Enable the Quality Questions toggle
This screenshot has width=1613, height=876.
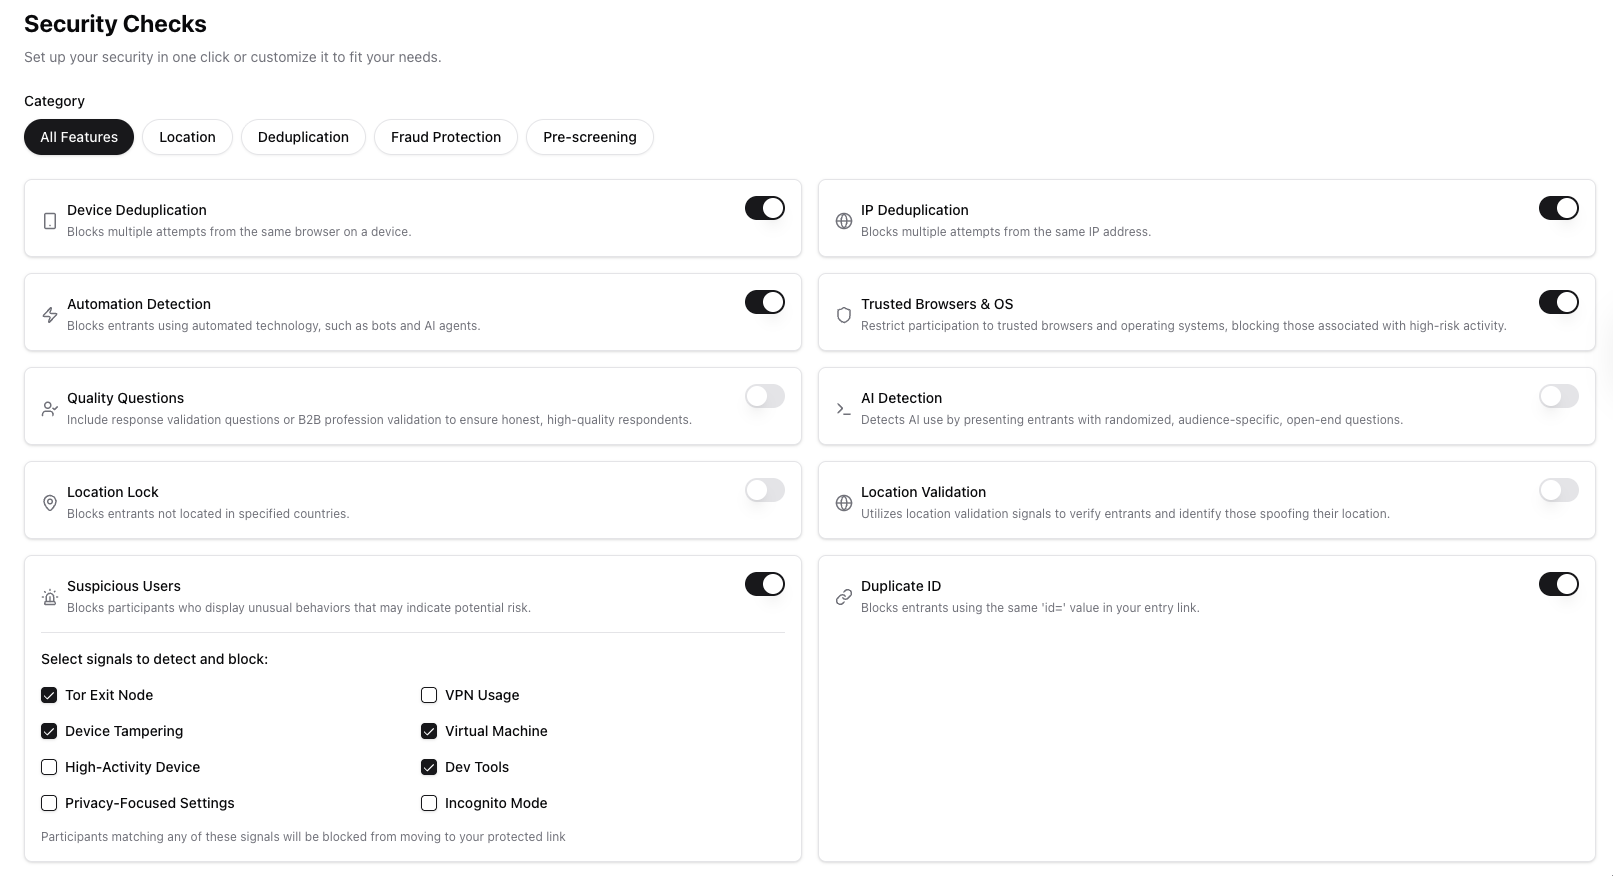[765, 396]
